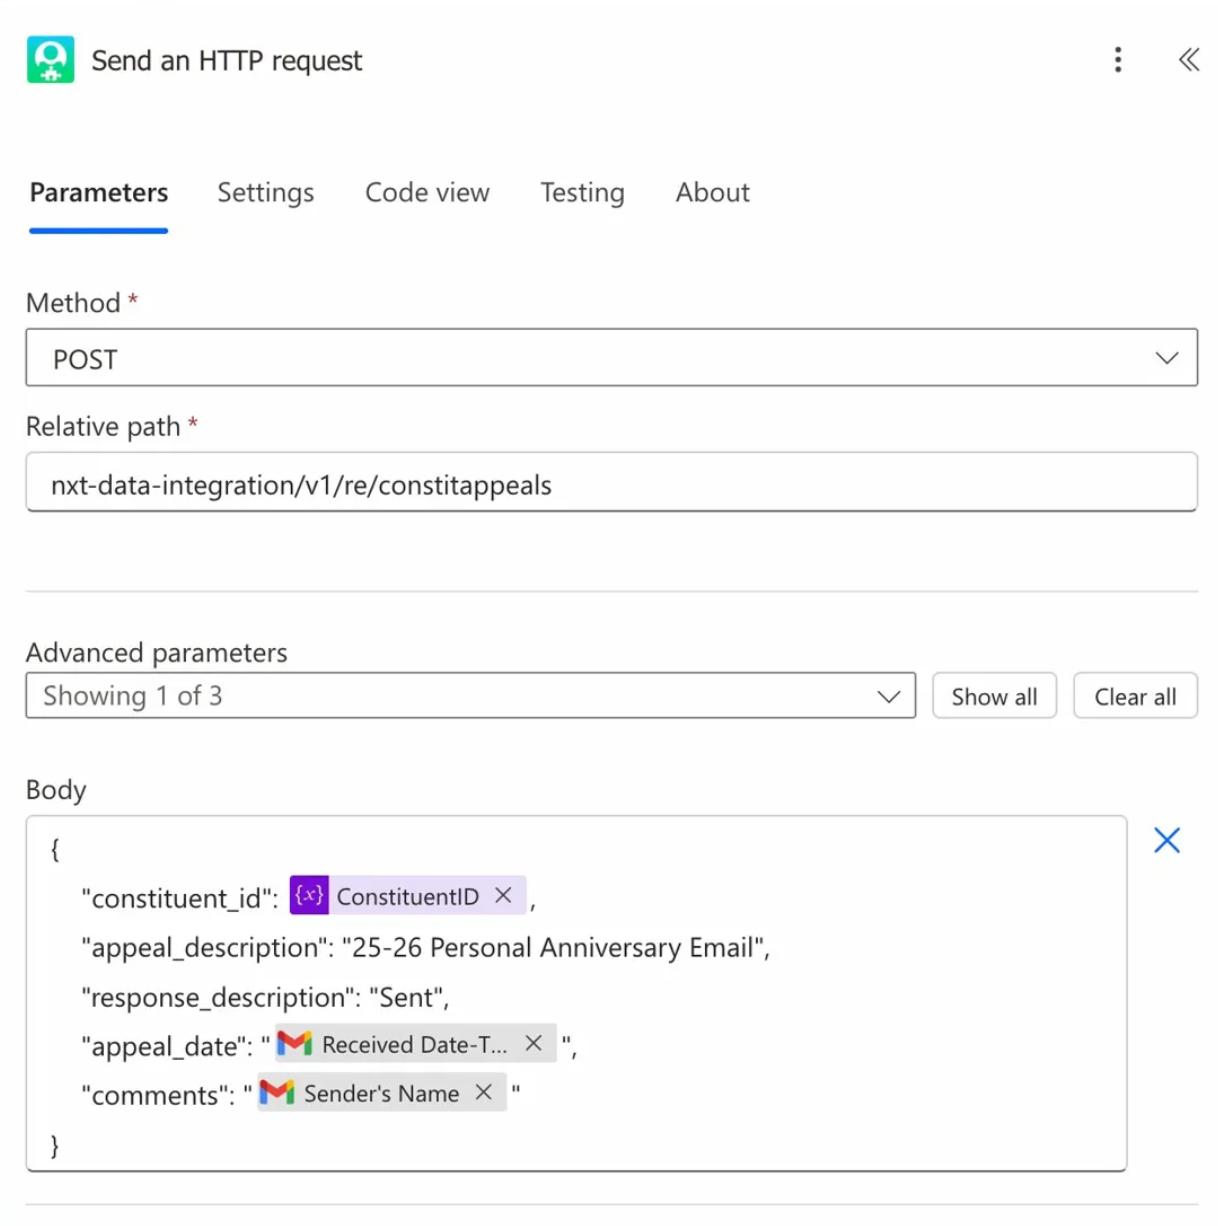
Task: Open the Code view tab
Action: pos(427,192)
